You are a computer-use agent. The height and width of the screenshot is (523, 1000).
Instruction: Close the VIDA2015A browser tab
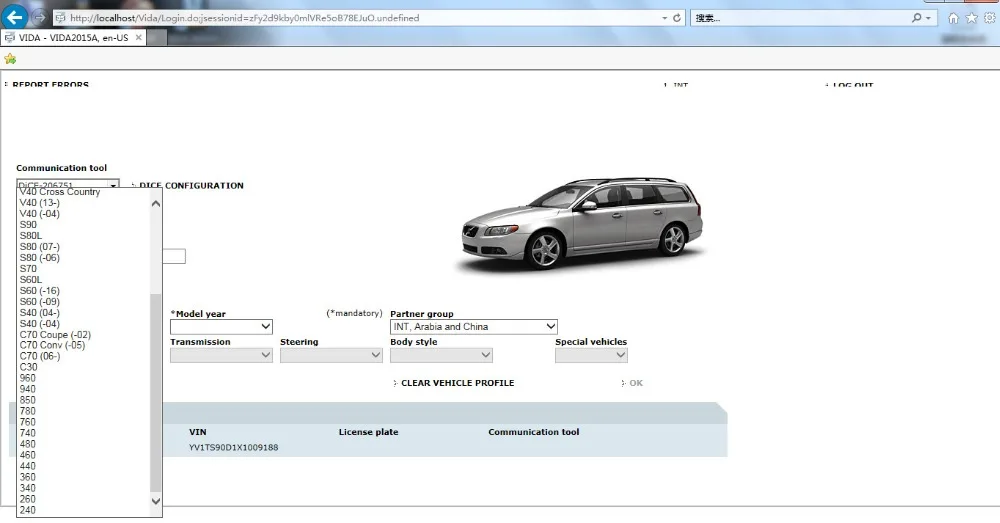(x=138, y=38)
